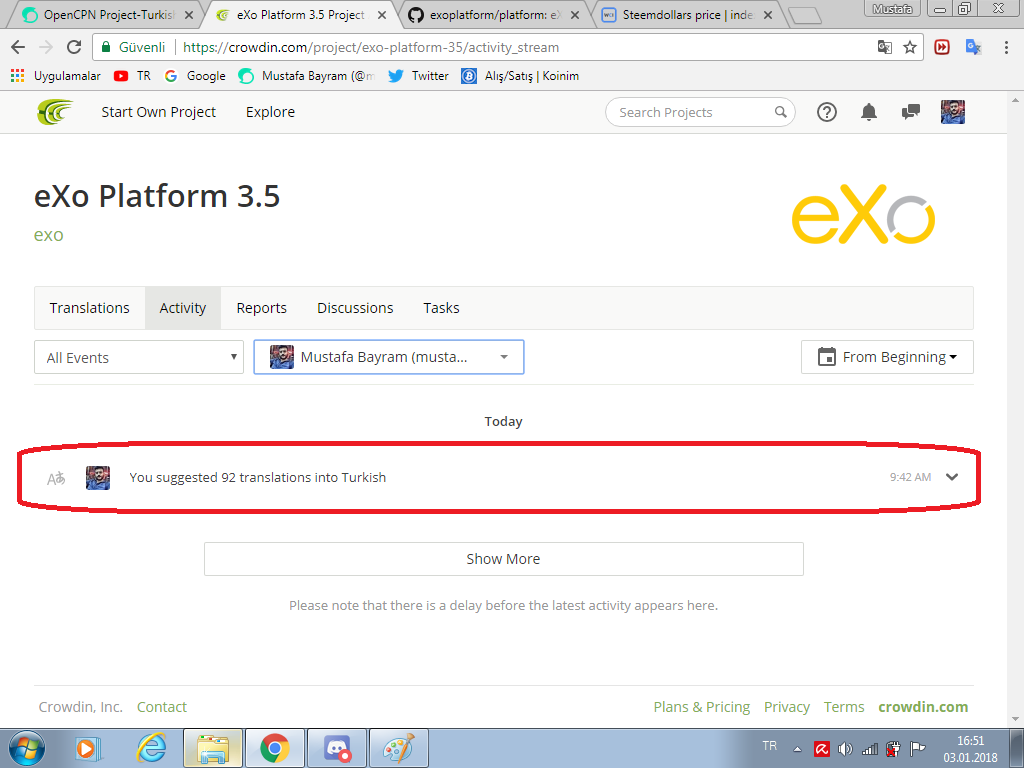1026x768 pixels.
Task: Click the Explore link
Action: pos(270,112)
